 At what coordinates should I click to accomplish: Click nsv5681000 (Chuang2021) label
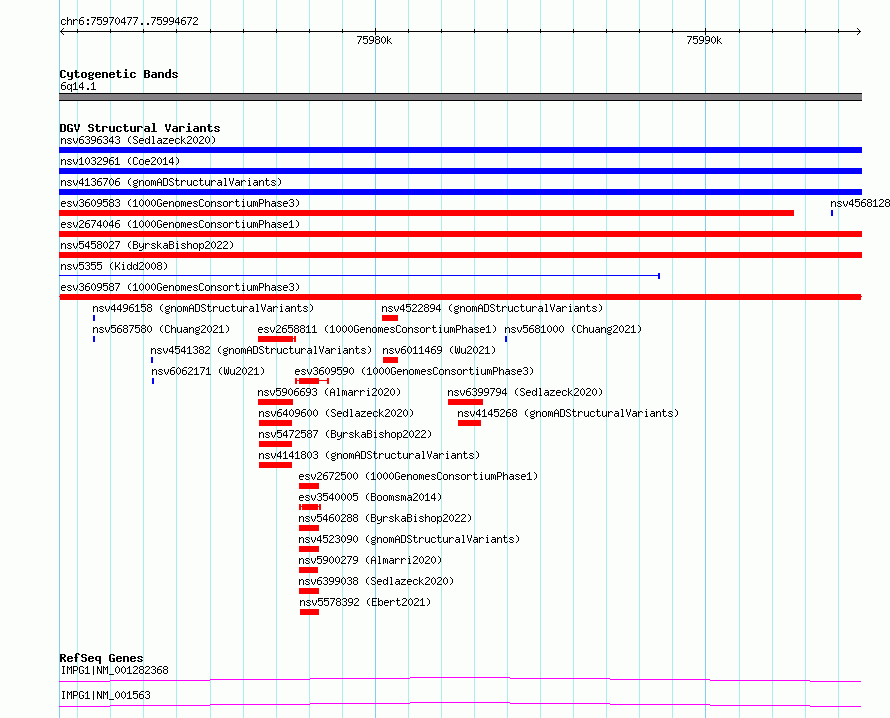[573, 329]
